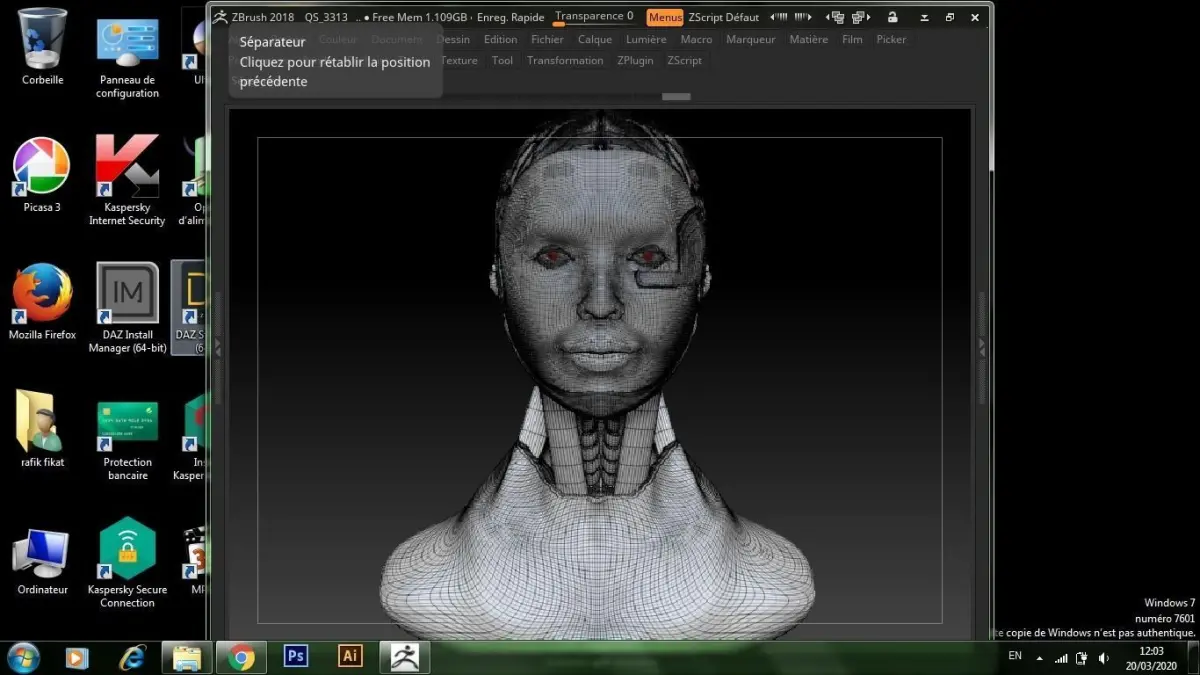Adjust the Transparence slider
This screenshot has height=675, width=1200.
click(594, 17)
